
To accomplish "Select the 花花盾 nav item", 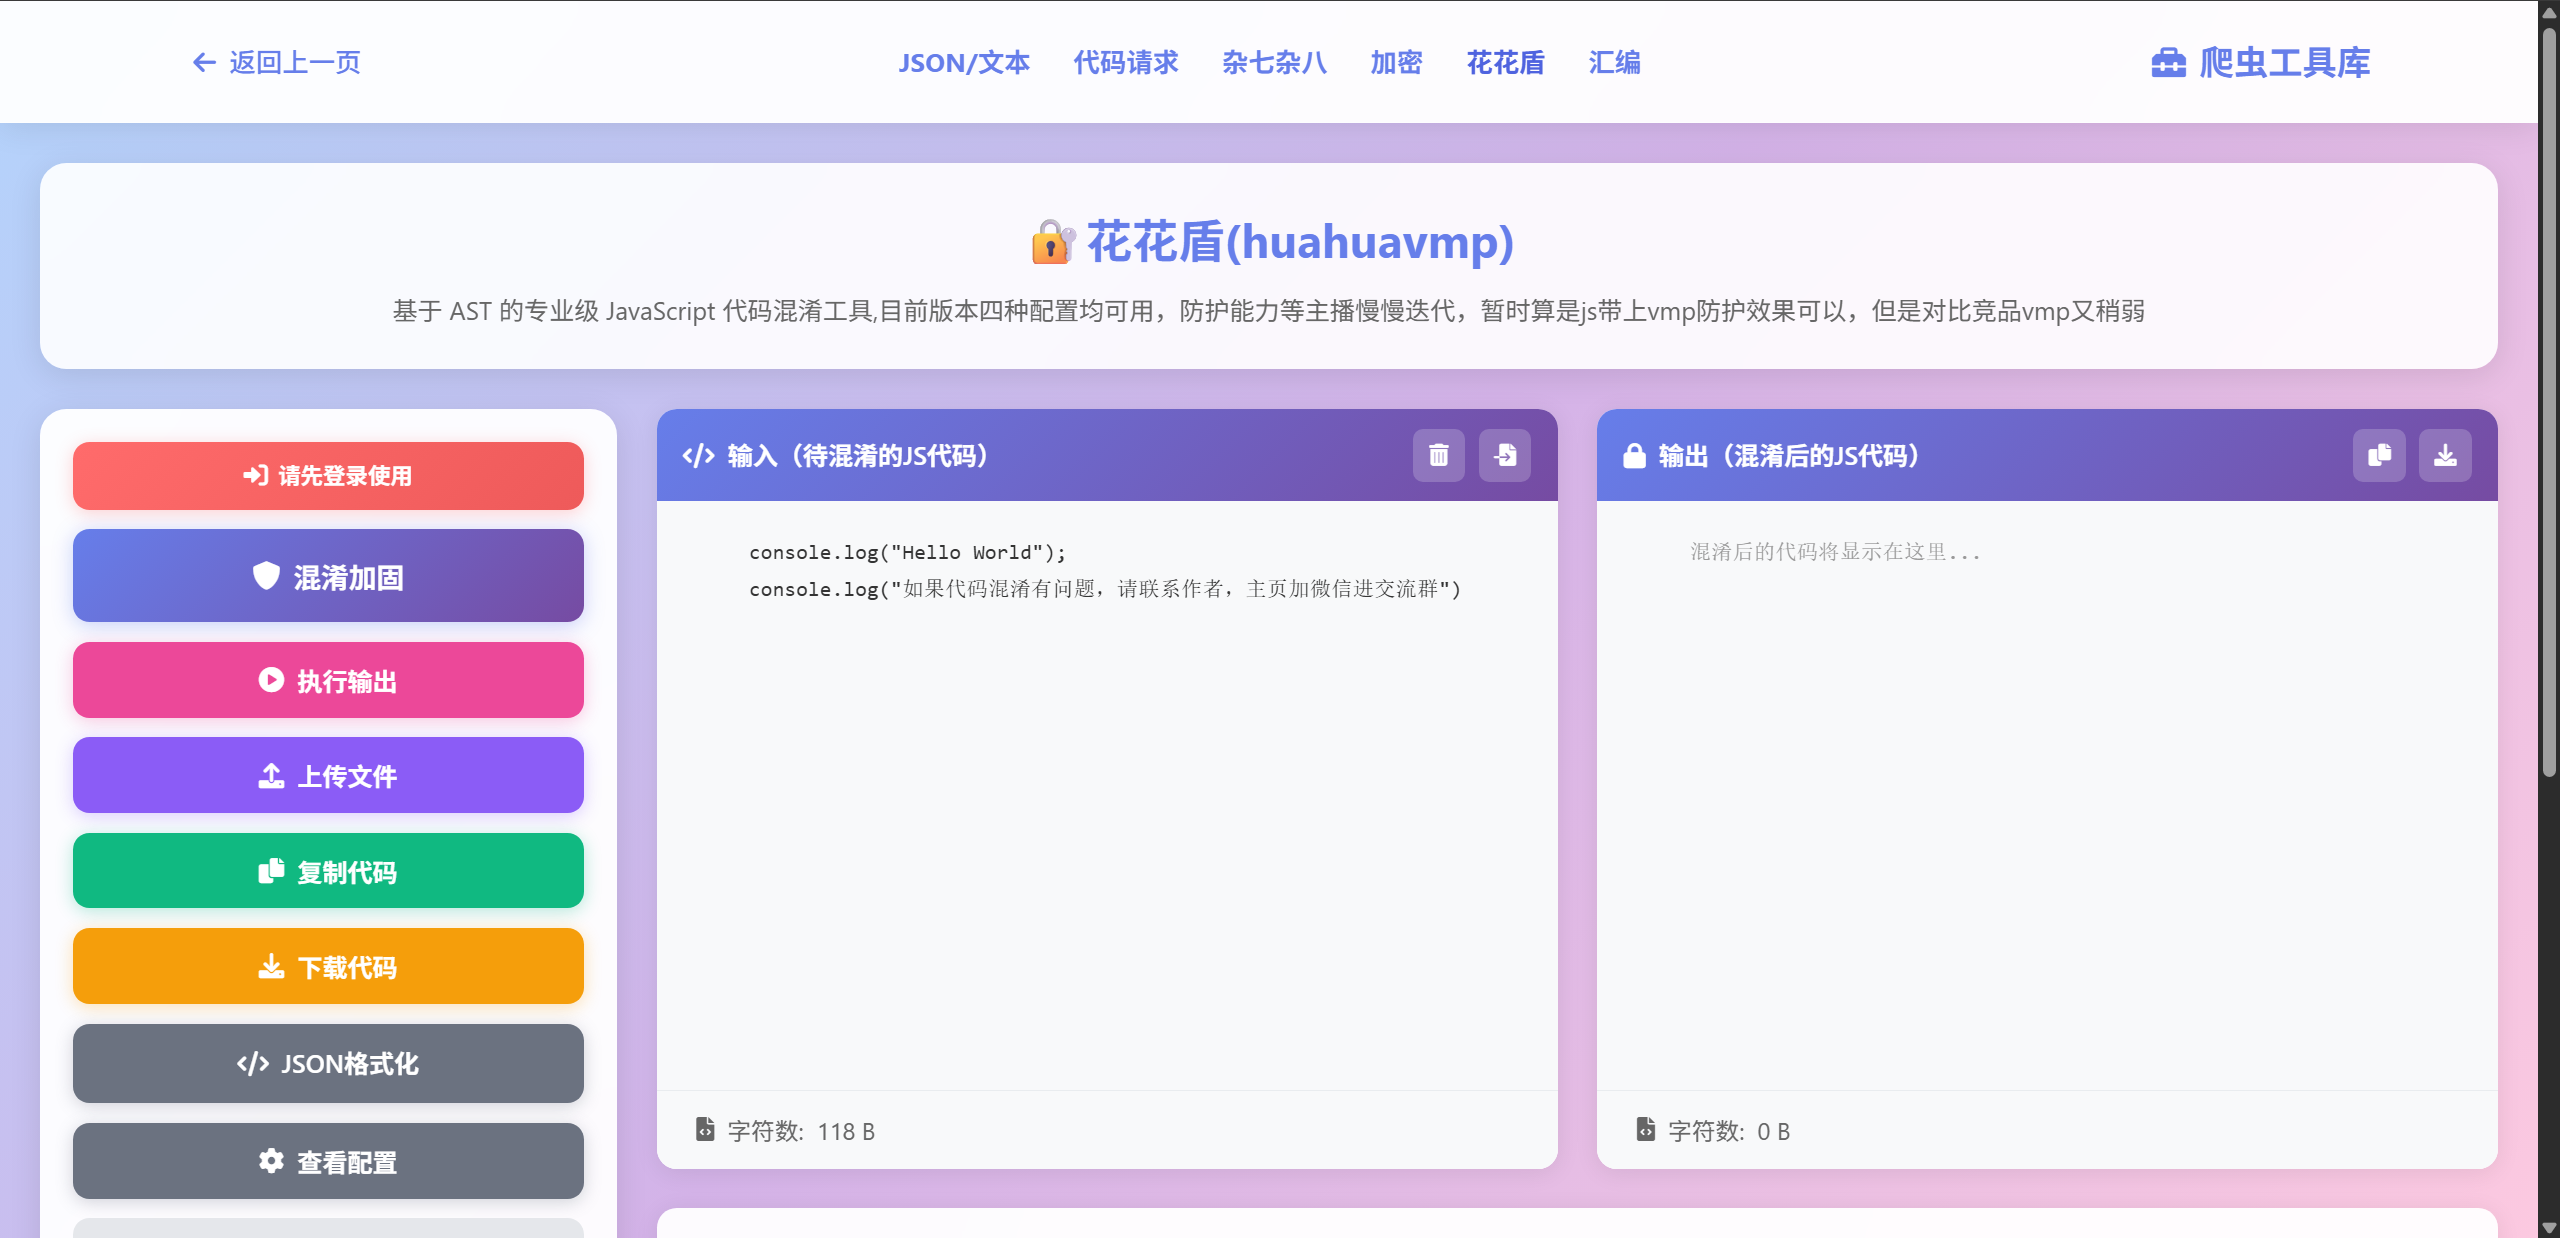I will (1505, 63).
